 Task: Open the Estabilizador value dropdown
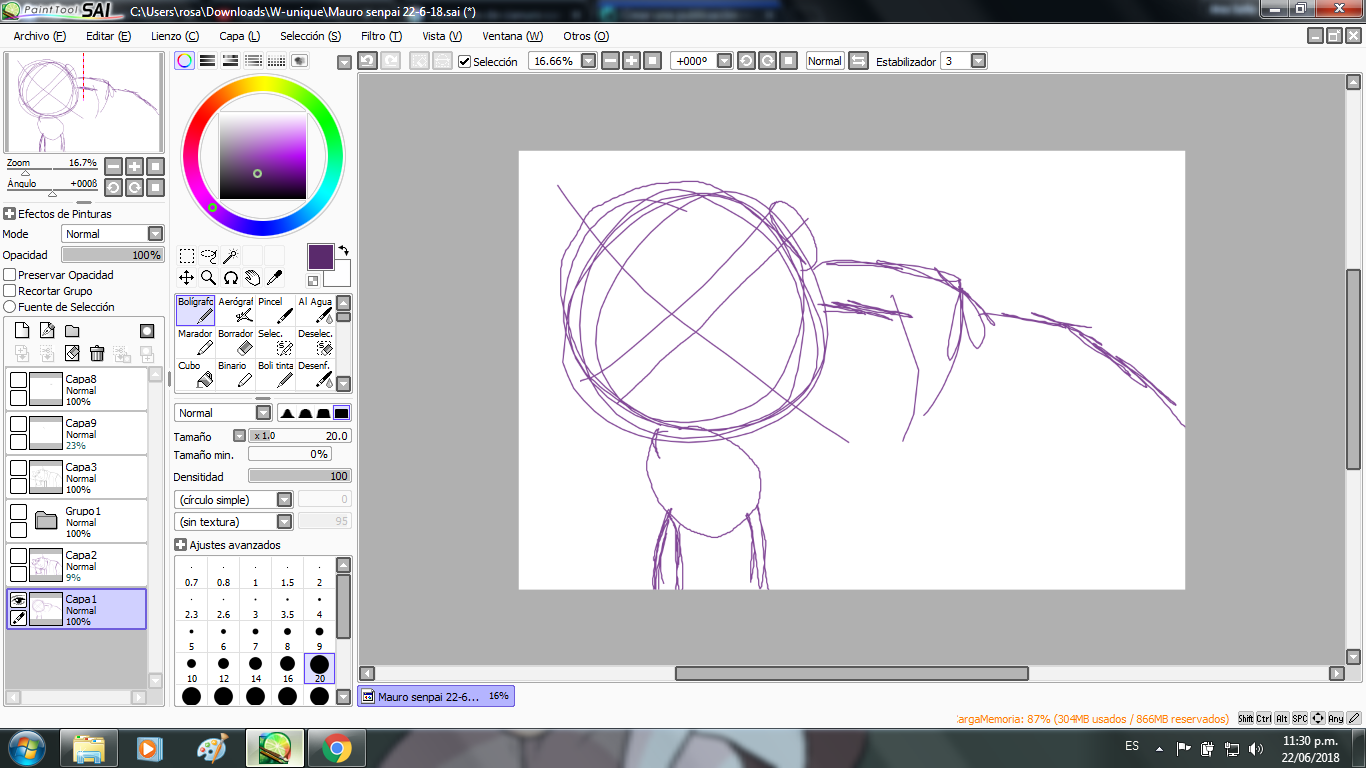(978, 61)
